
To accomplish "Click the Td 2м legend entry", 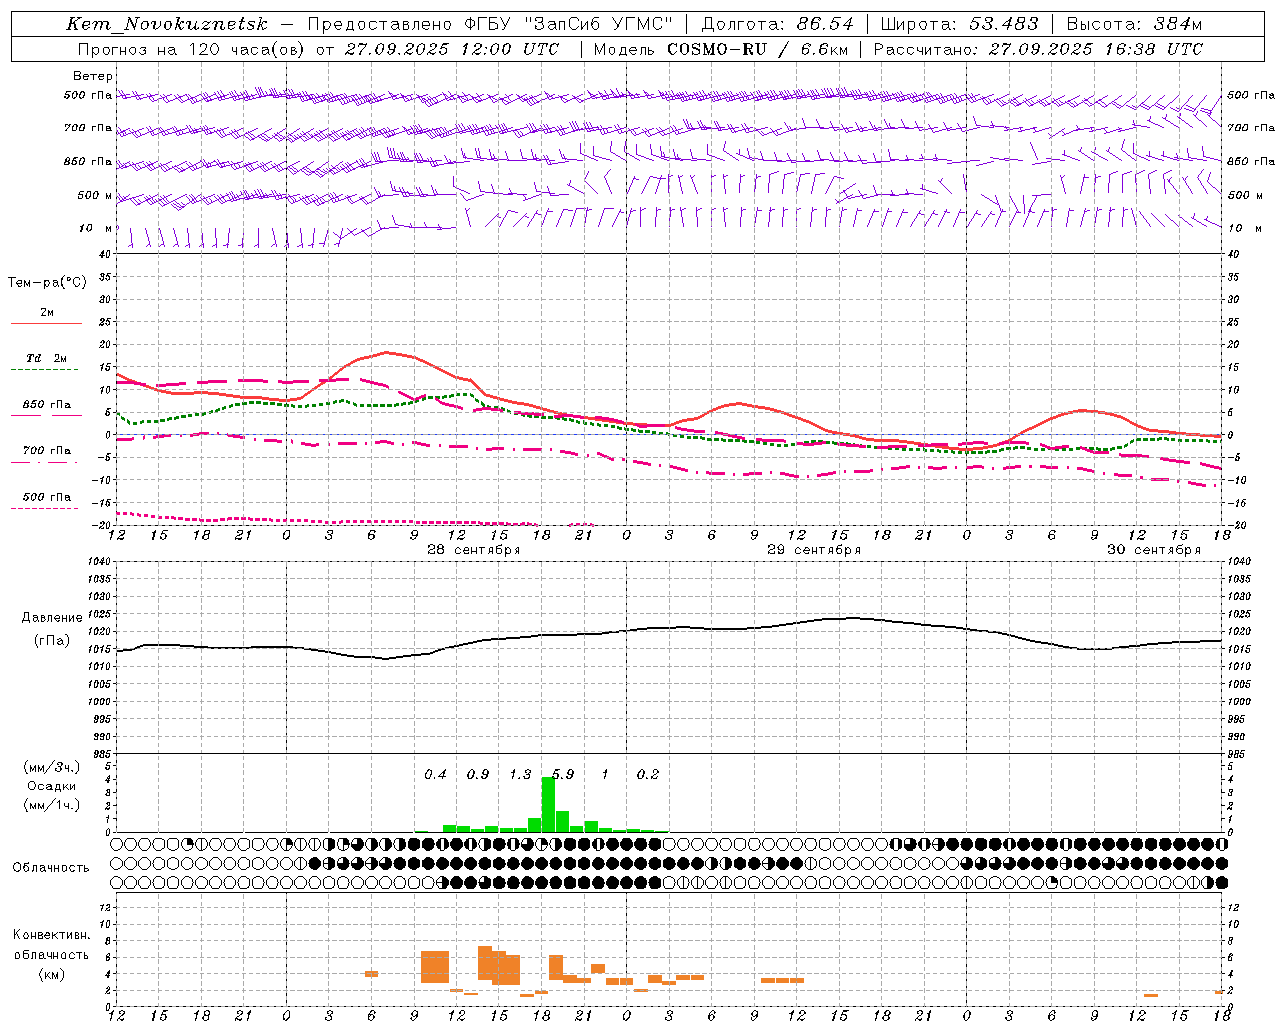I will [46, 358].
